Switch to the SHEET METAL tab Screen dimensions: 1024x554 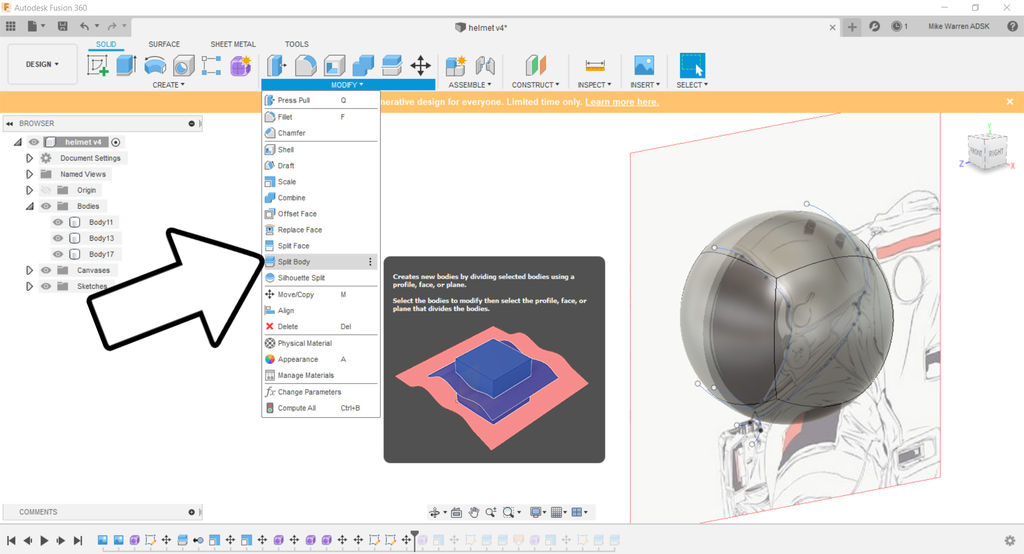233,44
